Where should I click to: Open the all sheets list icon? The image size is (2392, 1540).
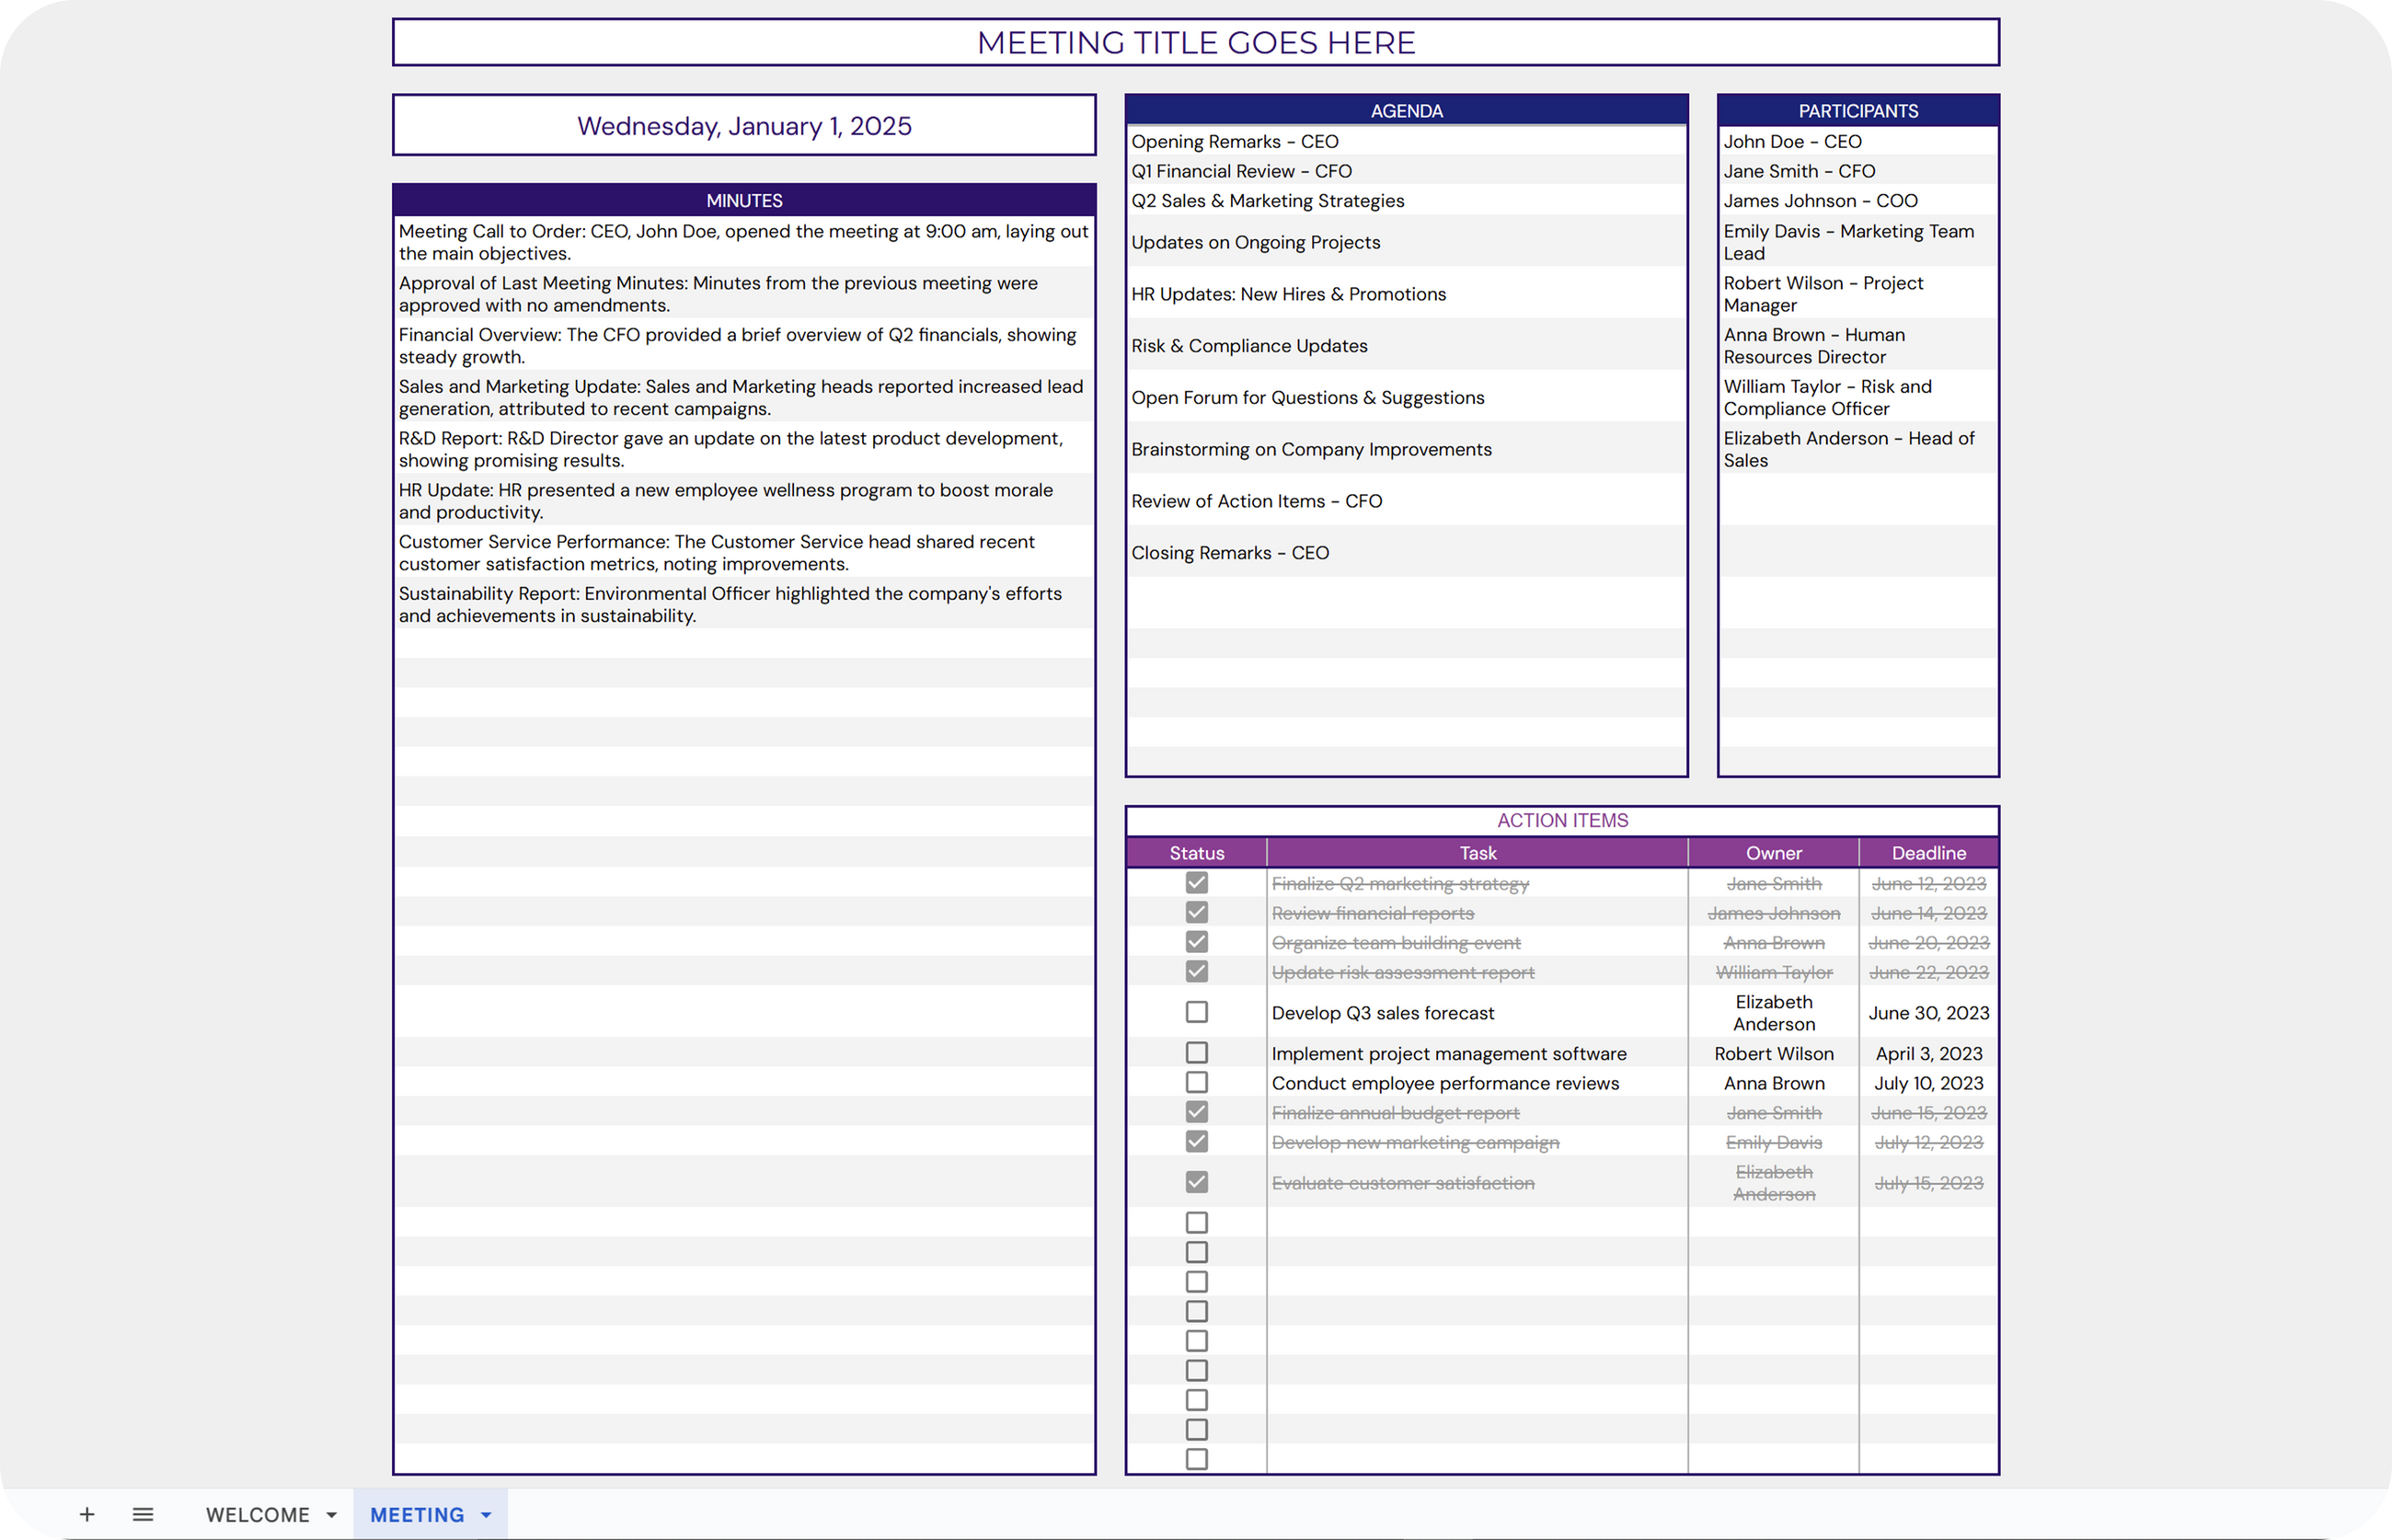coord(143,1514)
